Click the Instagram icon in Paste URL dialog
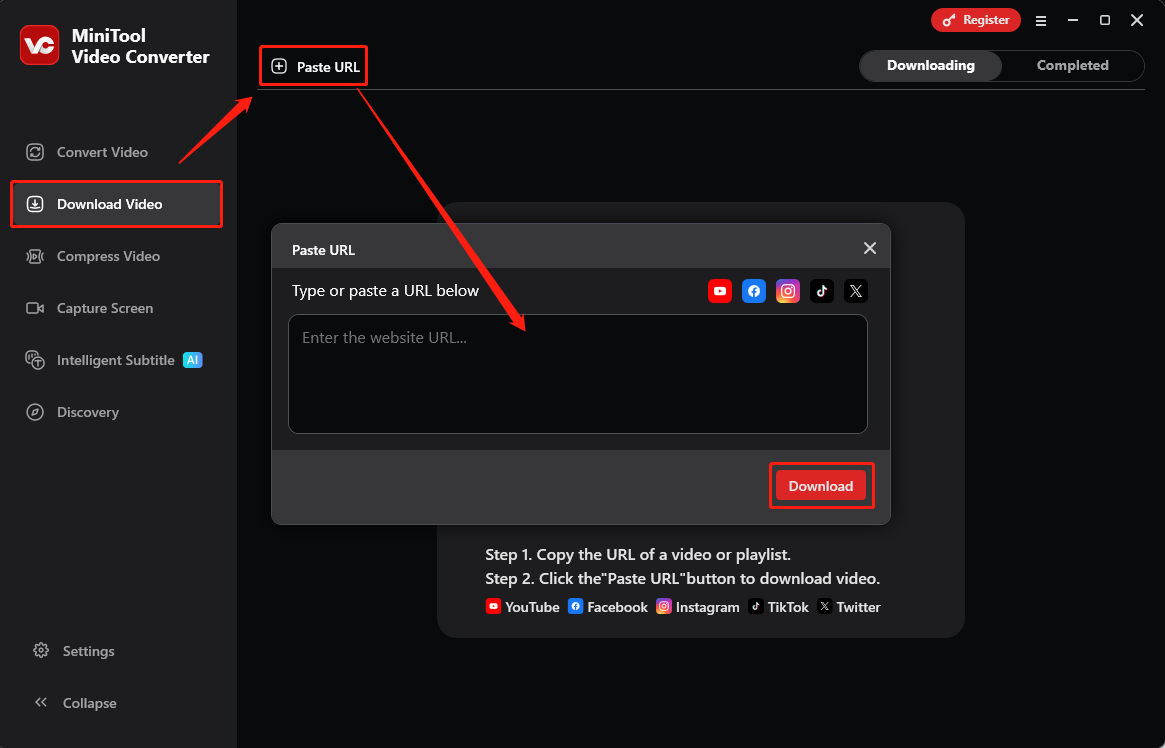 click(787, 291)
